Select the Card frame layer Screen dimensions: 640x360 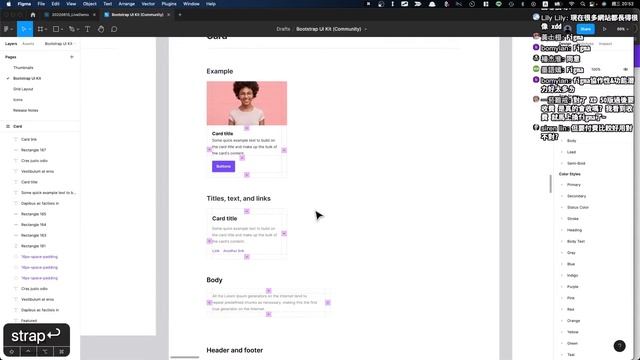pos(18,127)
